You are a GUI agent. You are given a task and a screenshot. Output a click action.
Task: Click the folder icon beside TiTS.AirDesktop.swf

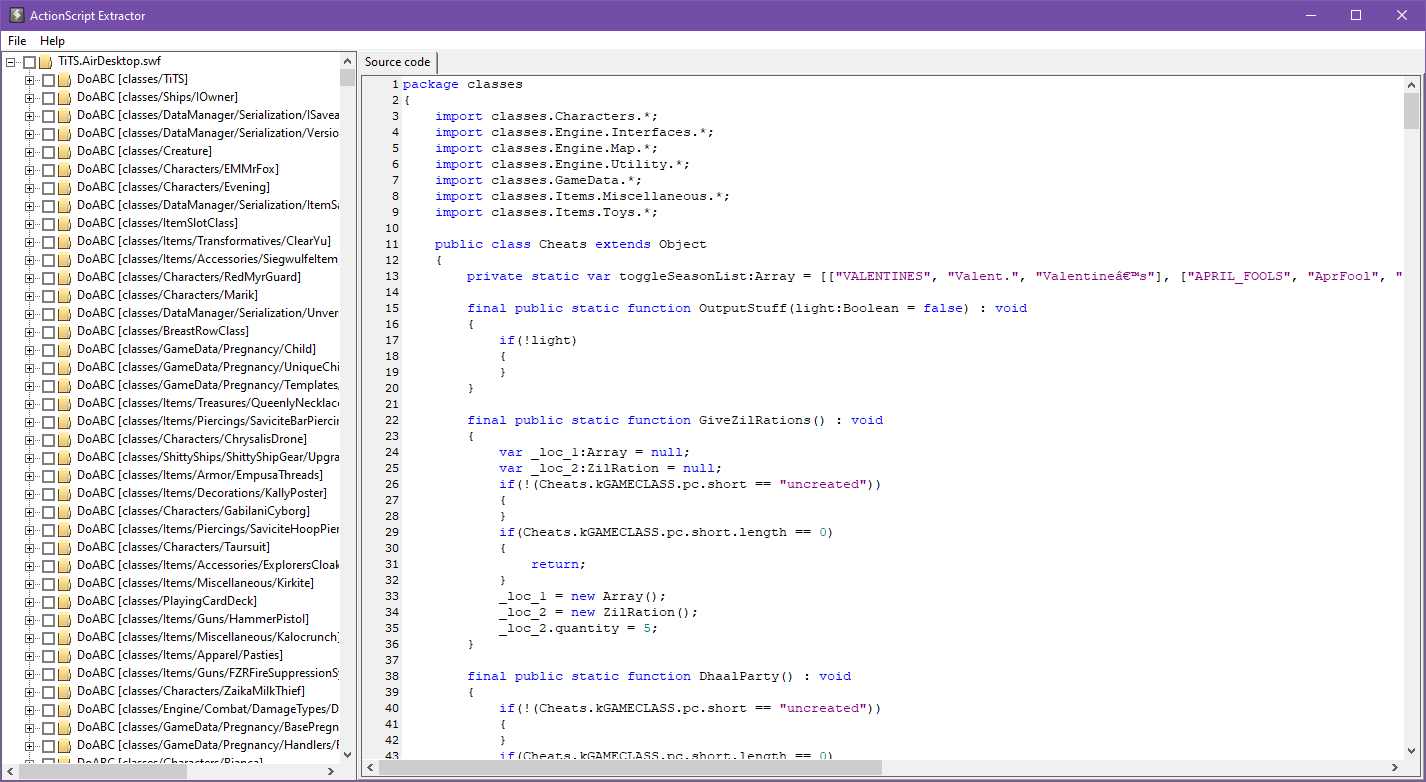[x=46, y=61]
